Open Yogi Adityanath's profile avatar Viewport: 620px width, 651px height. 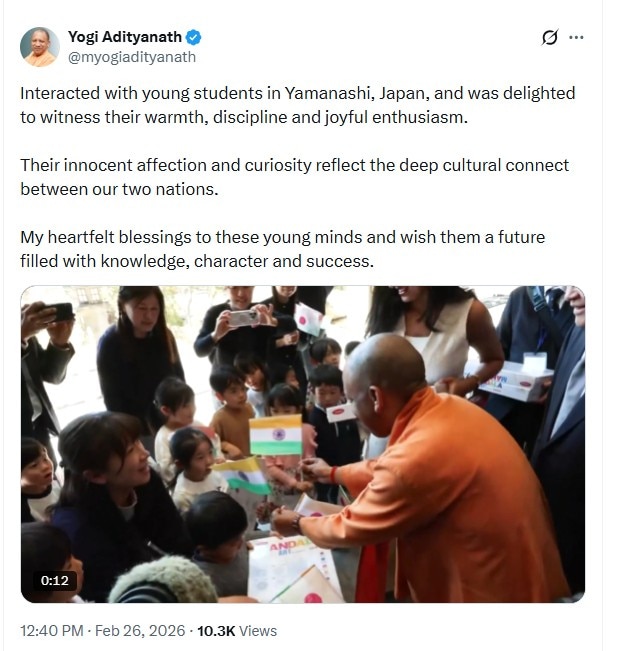coord(40,47)
